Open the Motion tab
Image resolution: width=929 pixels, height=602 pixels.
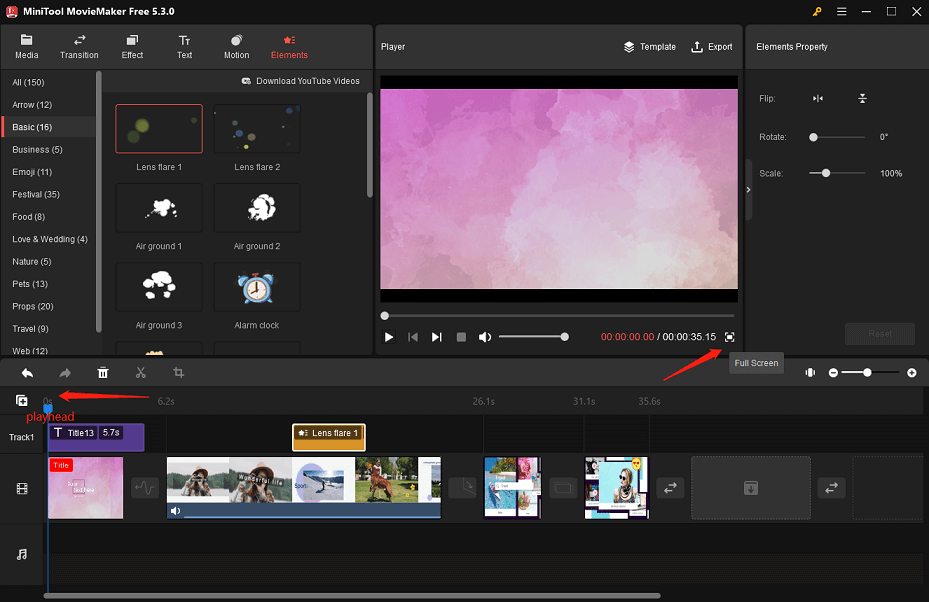236,47
